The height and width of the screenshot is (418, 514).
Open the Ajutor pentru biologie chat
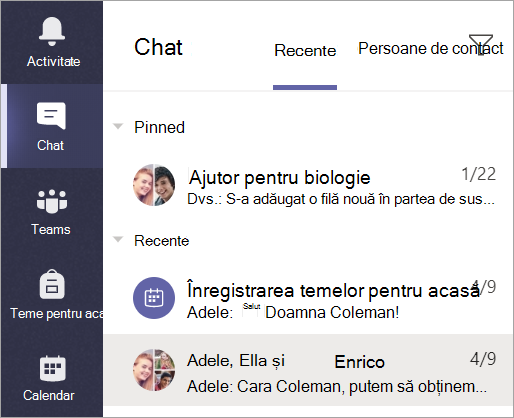point(308,185)
